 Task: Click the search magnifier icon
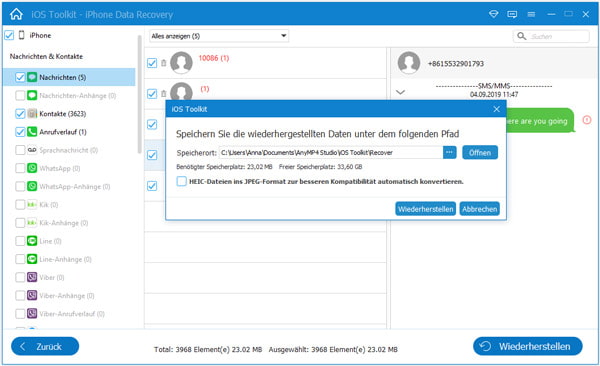521,36
